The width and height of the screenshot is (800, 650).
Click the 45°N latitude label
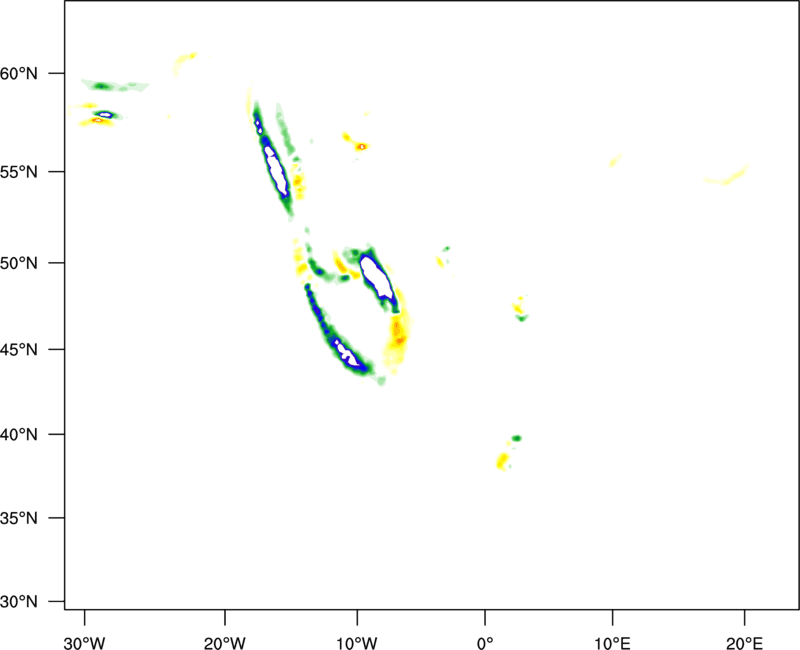pyautogui.click(x=19, y=349)
